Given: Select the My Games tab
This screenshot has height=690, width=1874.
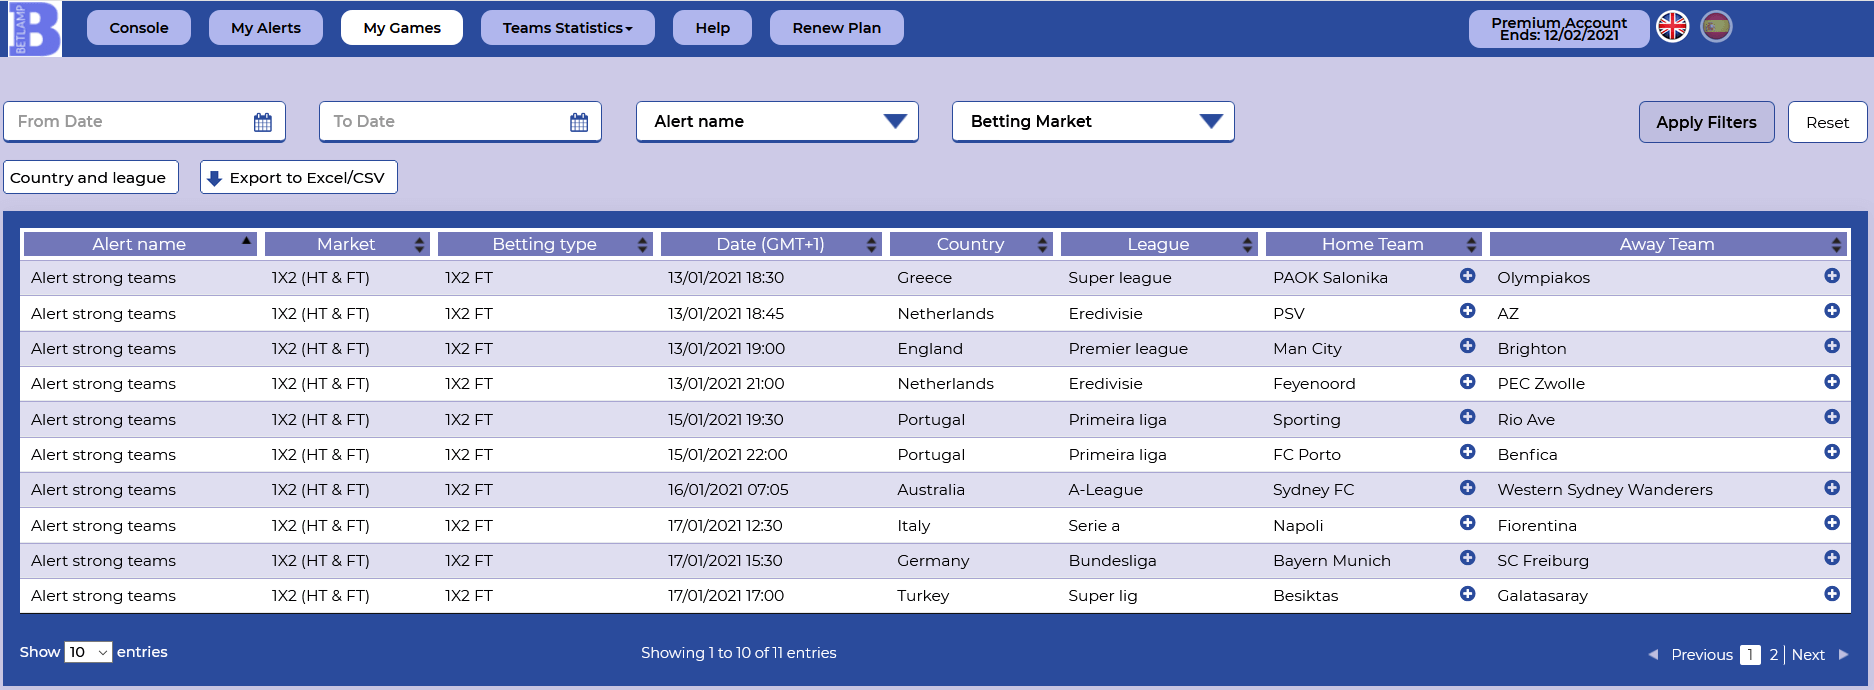Looking at the screenshot, I should [x=402, y=28].
